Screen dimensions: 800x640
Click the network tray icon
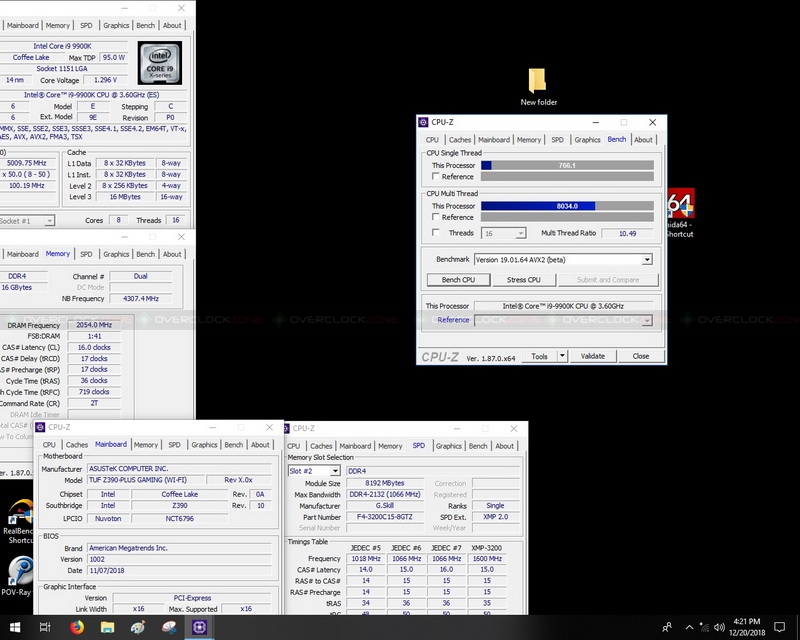(x=704, y=627)
